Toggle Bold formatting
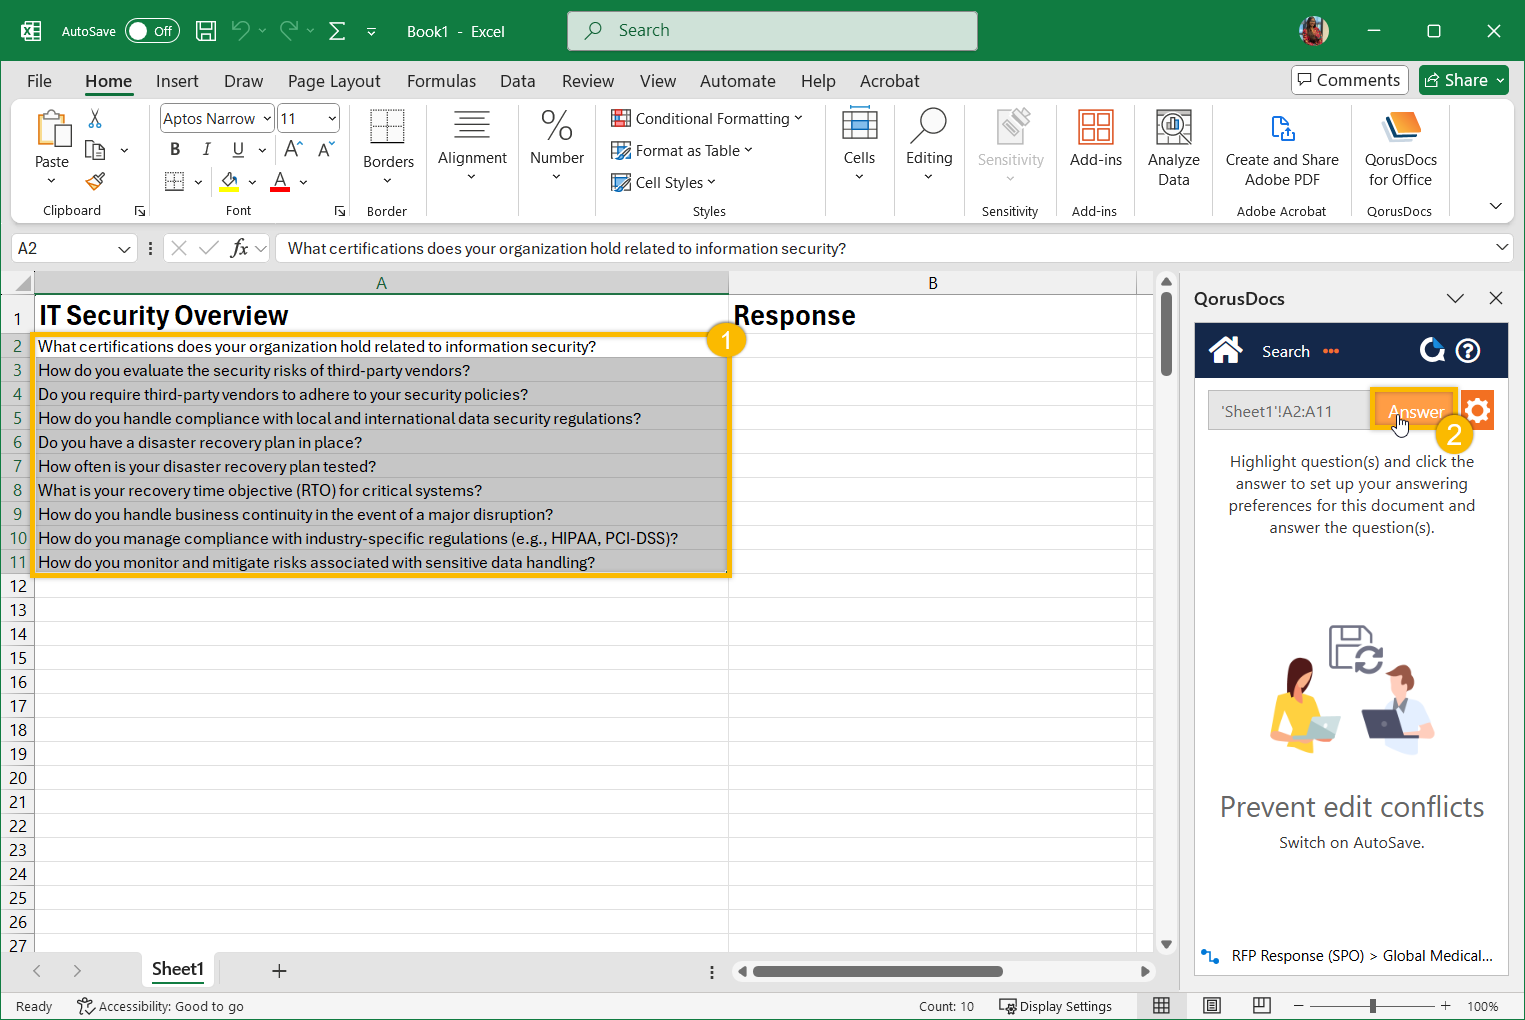This screenshot has height=1020, width=1525. point(175,150)
